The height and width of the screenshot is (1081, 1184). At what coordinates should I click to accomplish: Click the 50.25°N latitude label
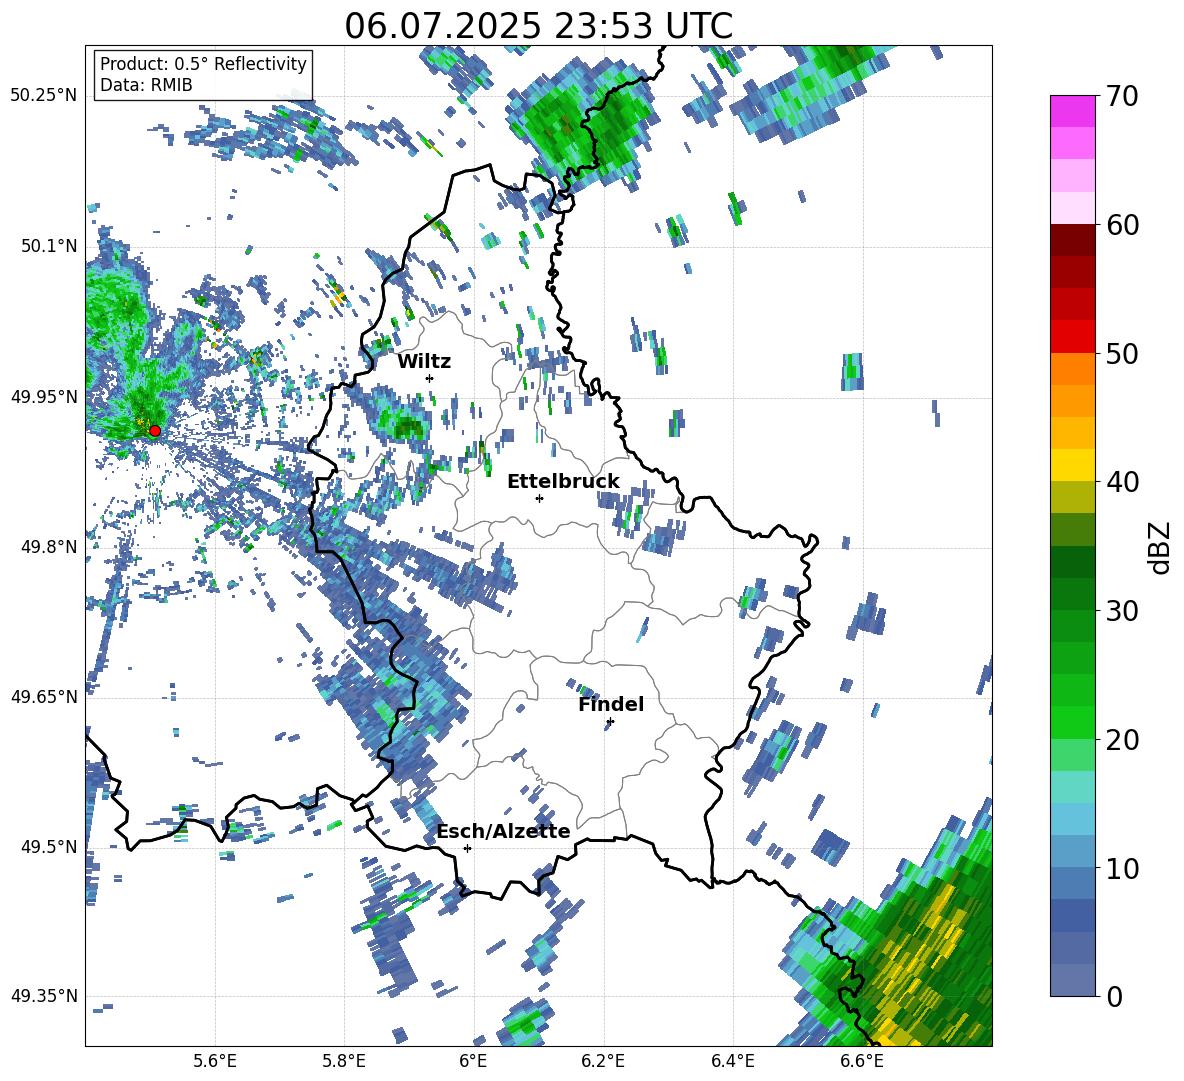(44, 96)
